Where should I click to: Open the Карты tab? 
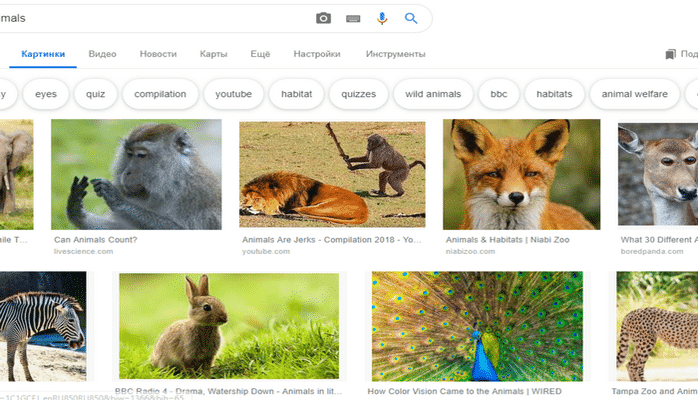(213, 54)
